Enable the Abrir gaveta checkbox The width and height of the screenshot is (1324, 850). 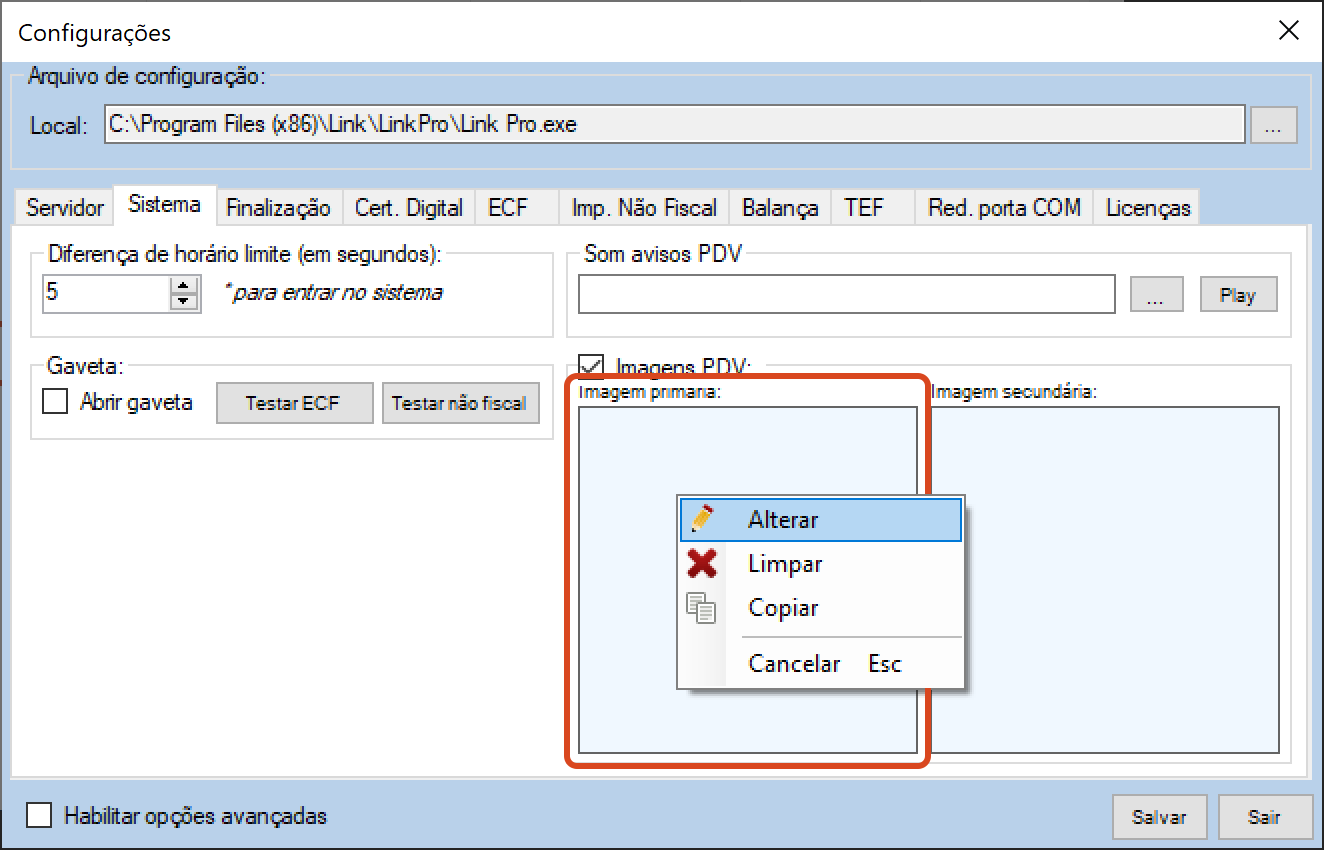pyautogui.click(x=54, y=402)
